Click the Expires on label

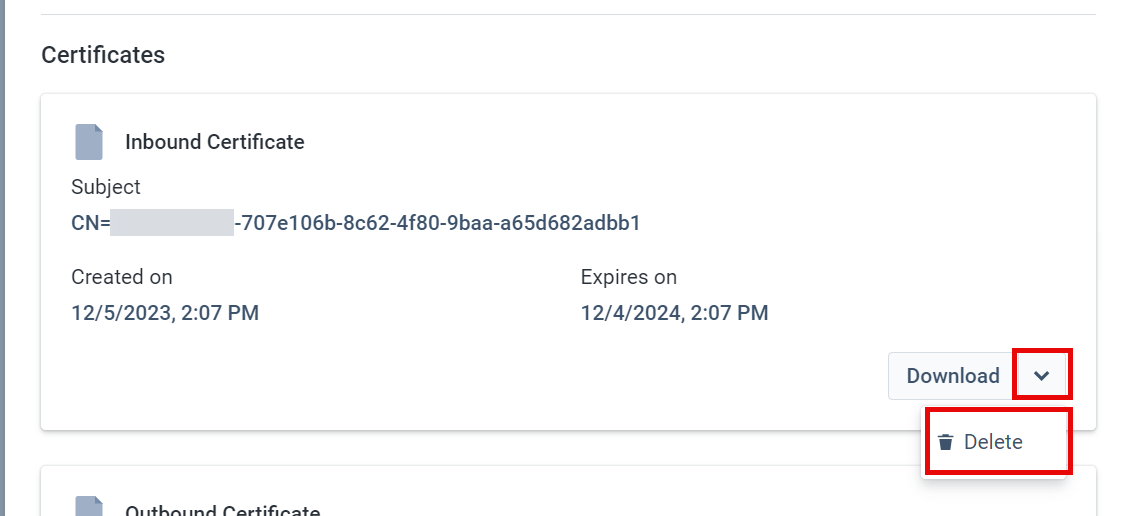coord(628,277)
